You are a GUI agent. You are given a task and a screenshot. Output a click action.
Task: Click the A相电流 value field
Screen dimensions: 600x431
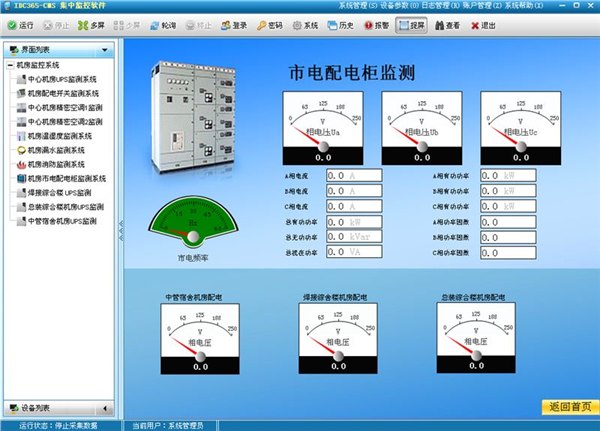(x=354, y=176)
